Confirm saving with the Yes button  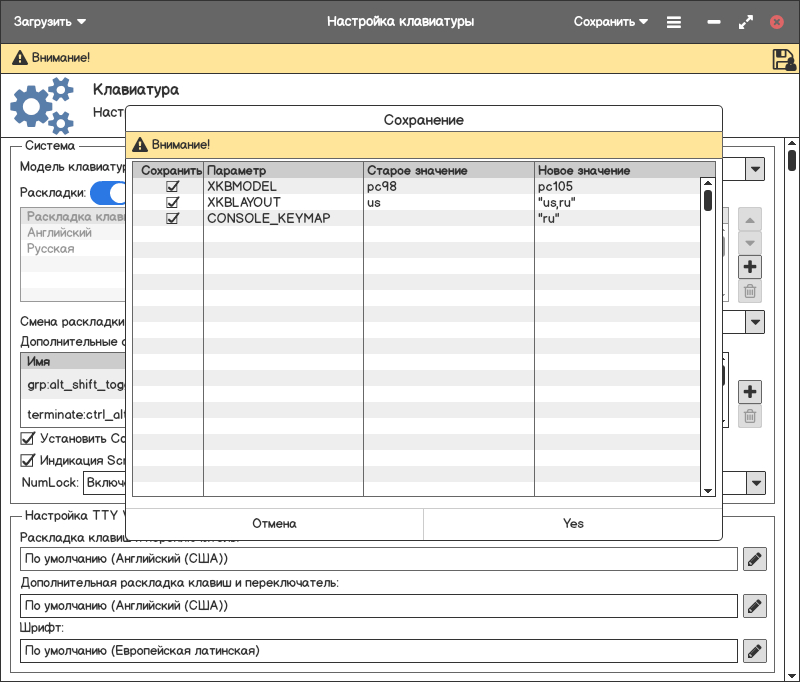573,523
